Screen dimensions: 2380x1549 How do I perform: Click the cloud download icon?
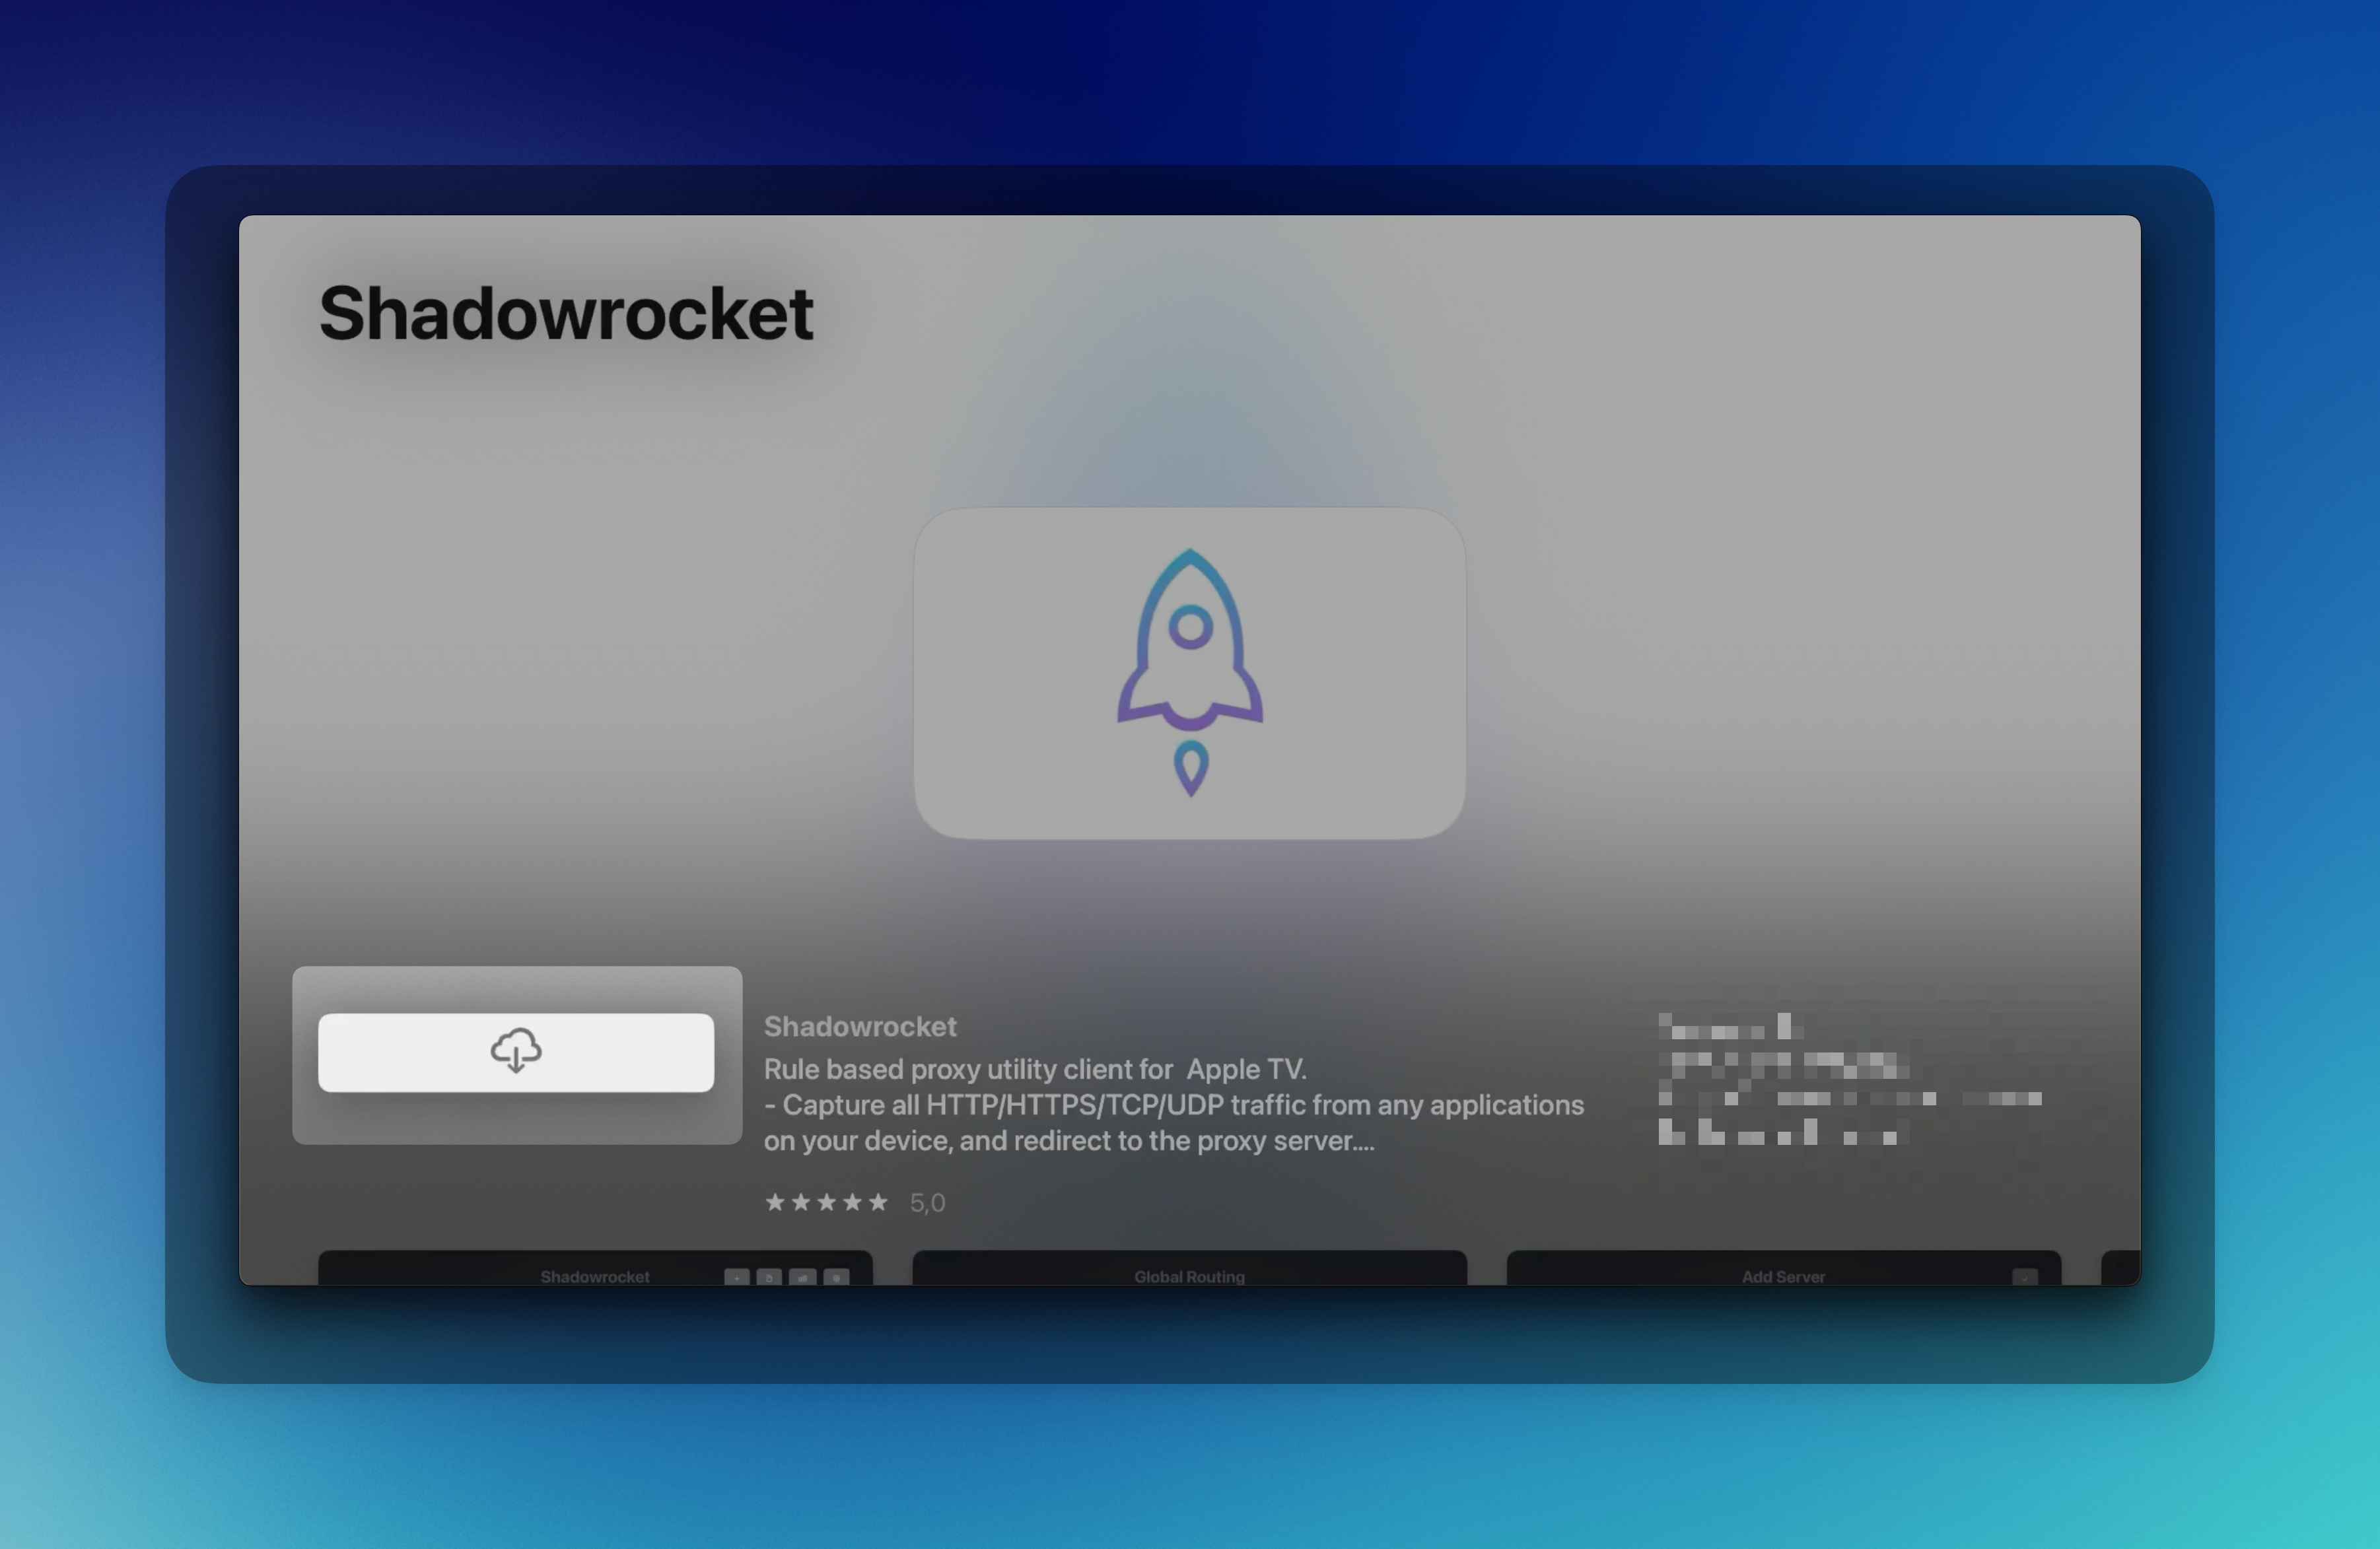click(516, 1051)
